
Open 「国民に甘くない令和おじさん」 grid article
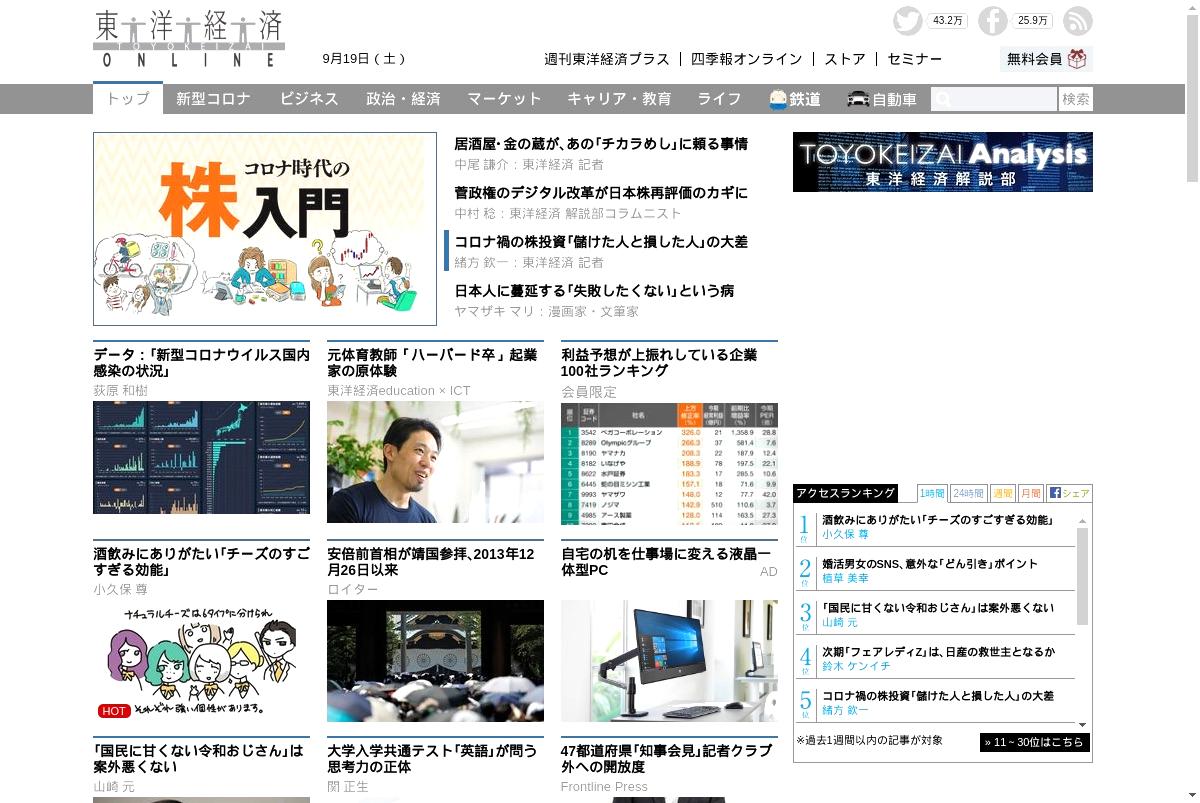click(198, 759)
